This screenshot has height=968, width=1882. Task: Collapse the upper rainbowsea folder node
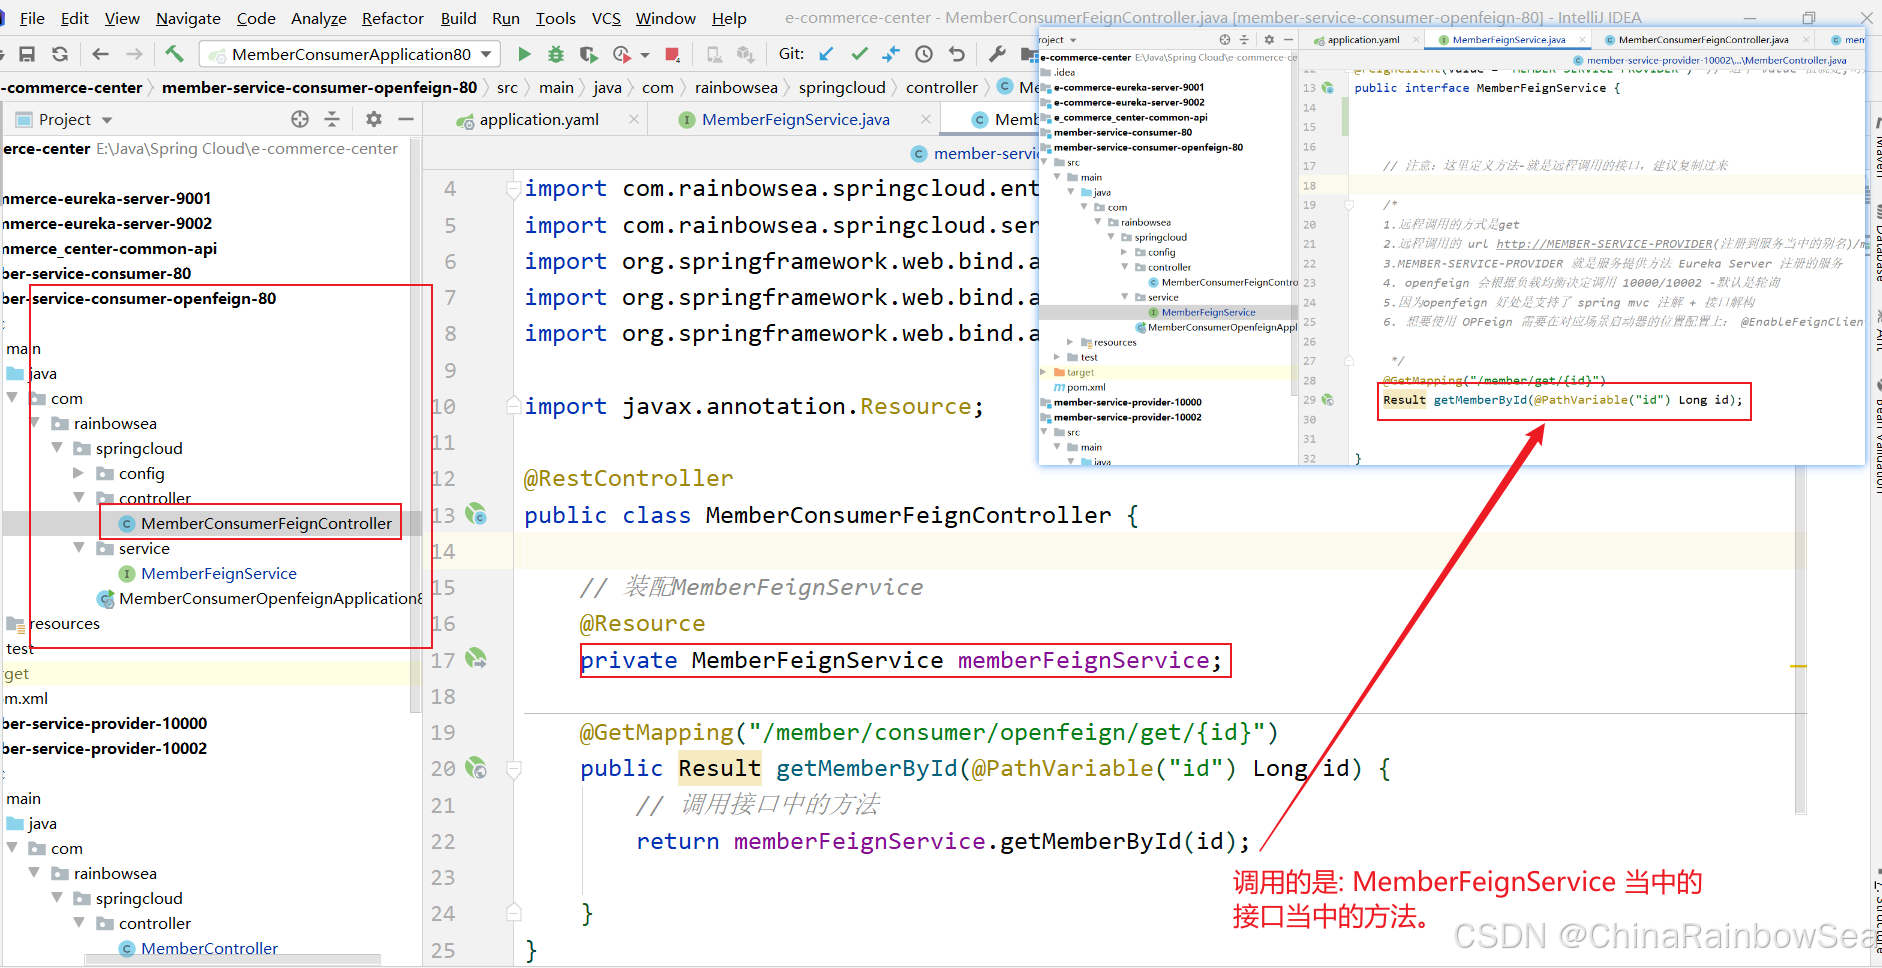35,423
